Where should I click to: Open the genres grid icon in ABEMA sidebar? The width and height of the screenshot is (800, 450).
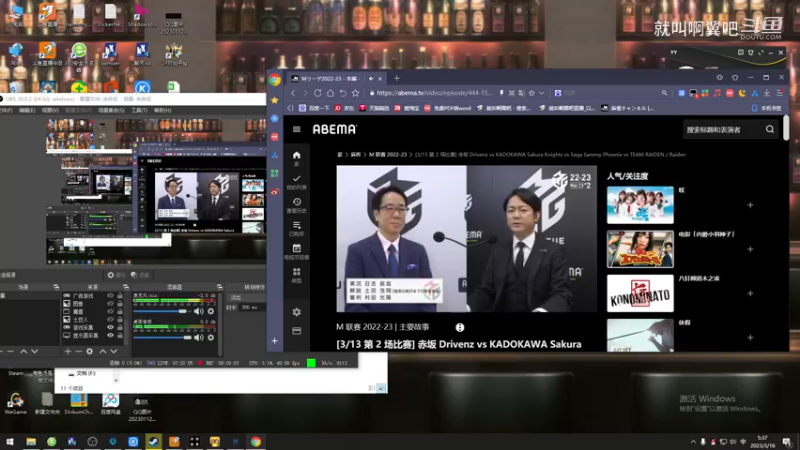(296, 271)
